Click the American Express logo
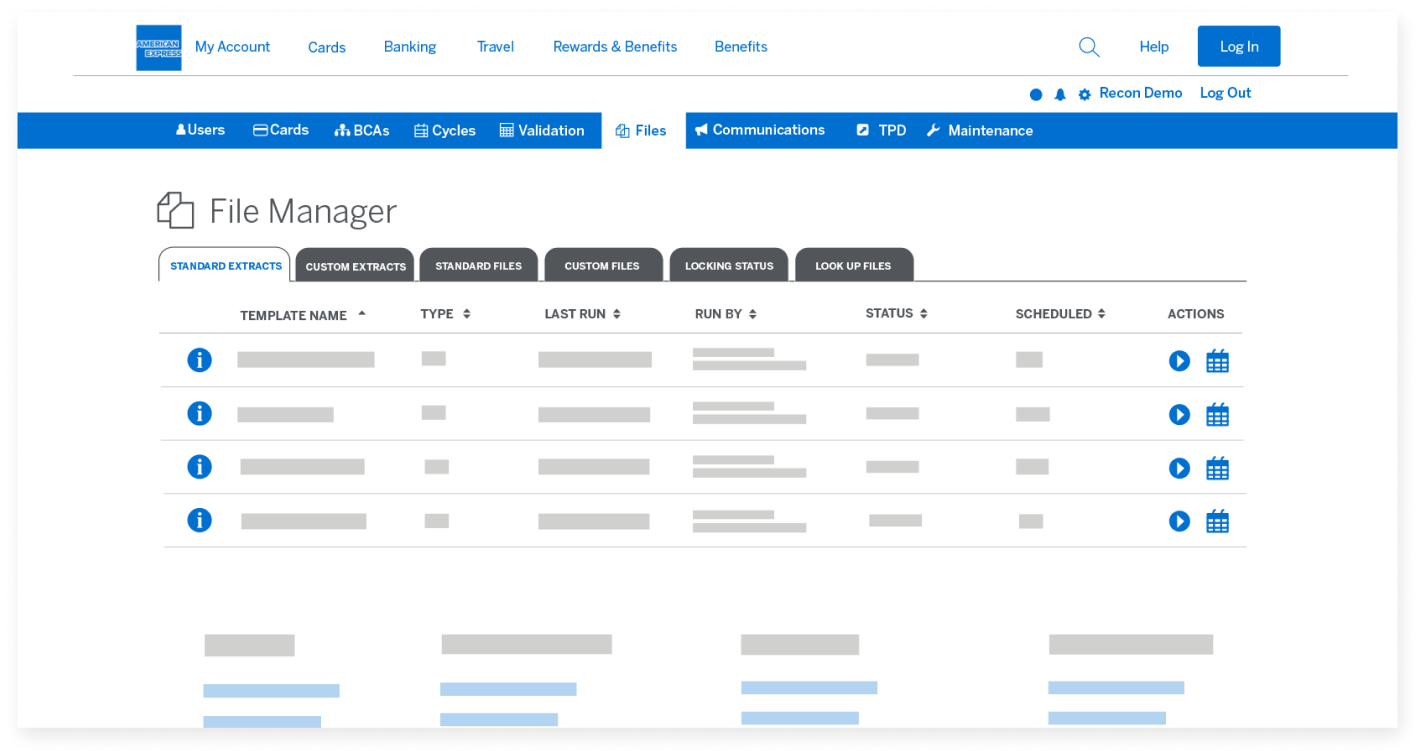Viewport: 1421px width, 751px height. click(158, 46)
